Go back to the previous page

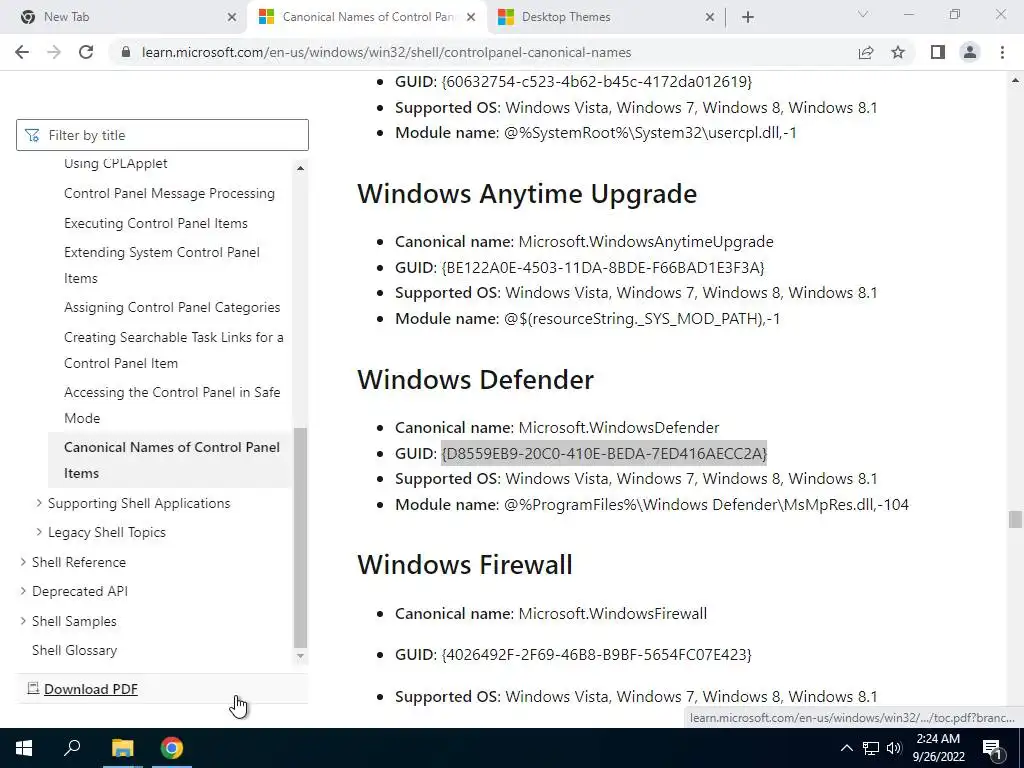point(22,52)
